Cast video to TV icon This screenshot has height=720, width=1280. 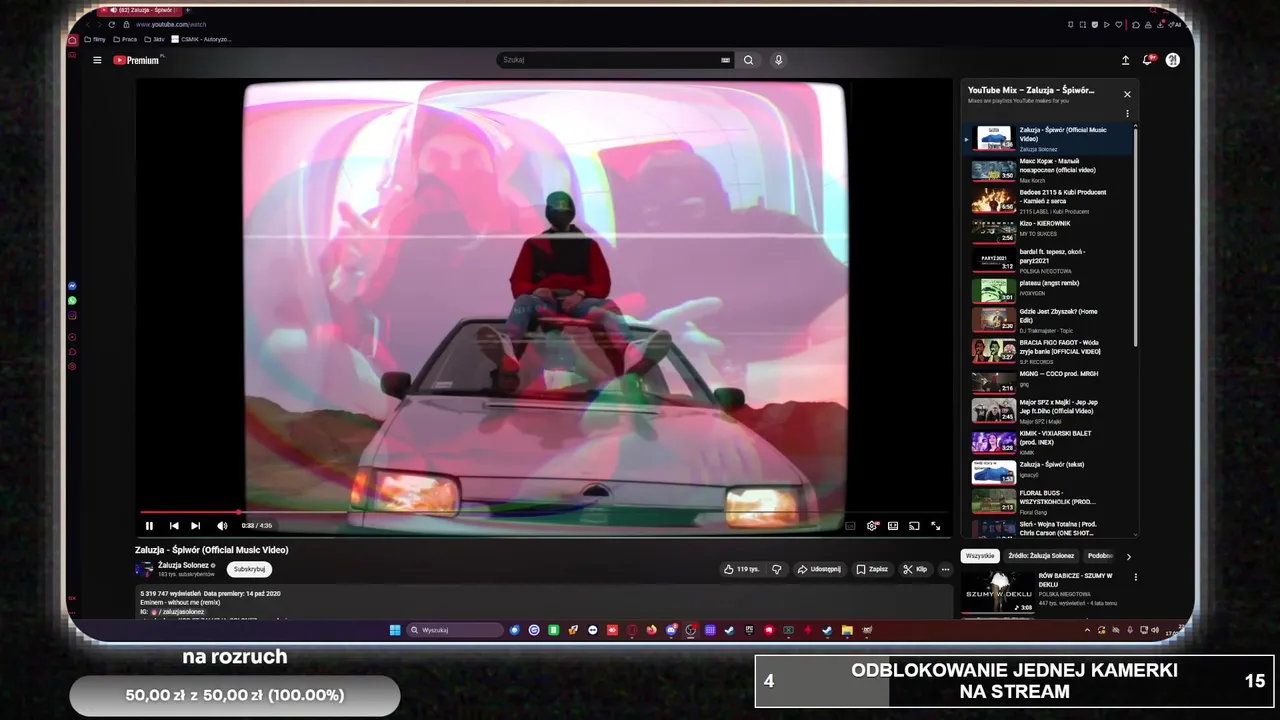pos(914,525)
